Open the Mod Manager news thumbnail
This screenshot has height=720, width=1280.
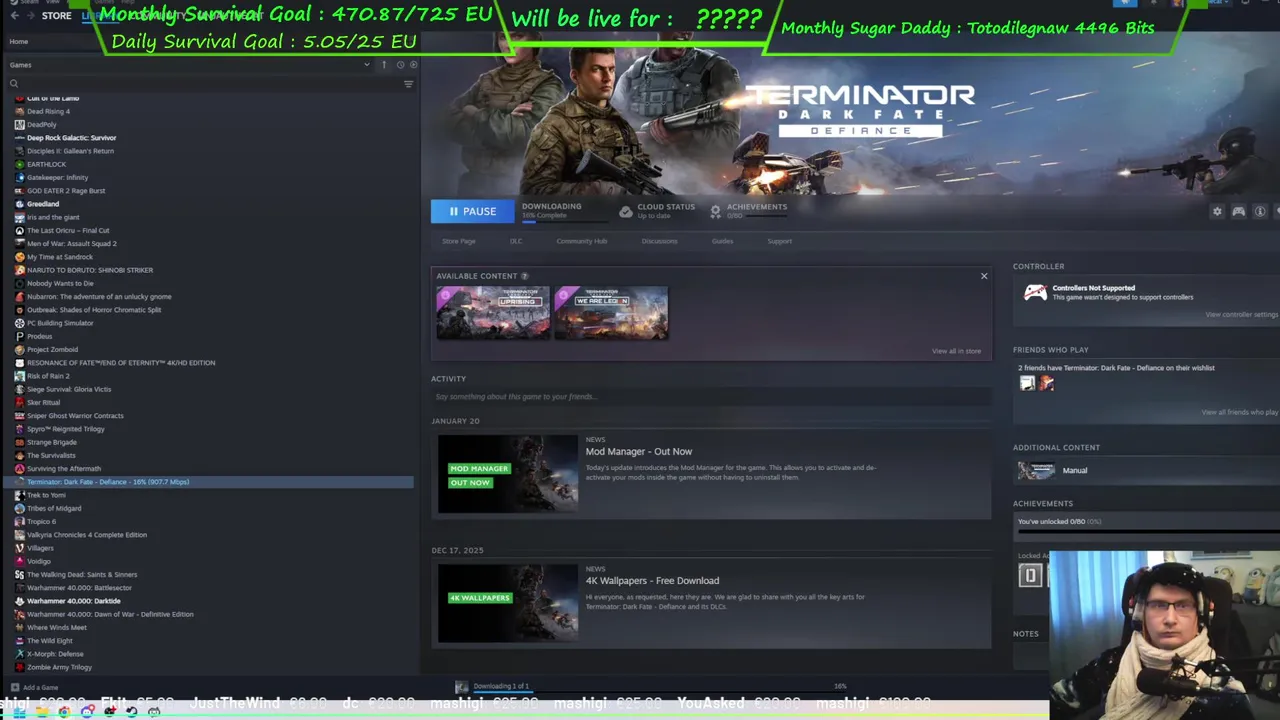click(507, 474)
